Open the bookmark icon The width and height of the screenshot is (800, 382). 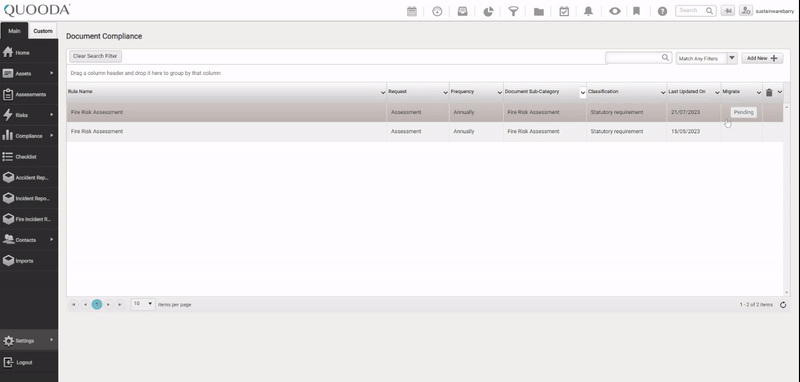636,11
